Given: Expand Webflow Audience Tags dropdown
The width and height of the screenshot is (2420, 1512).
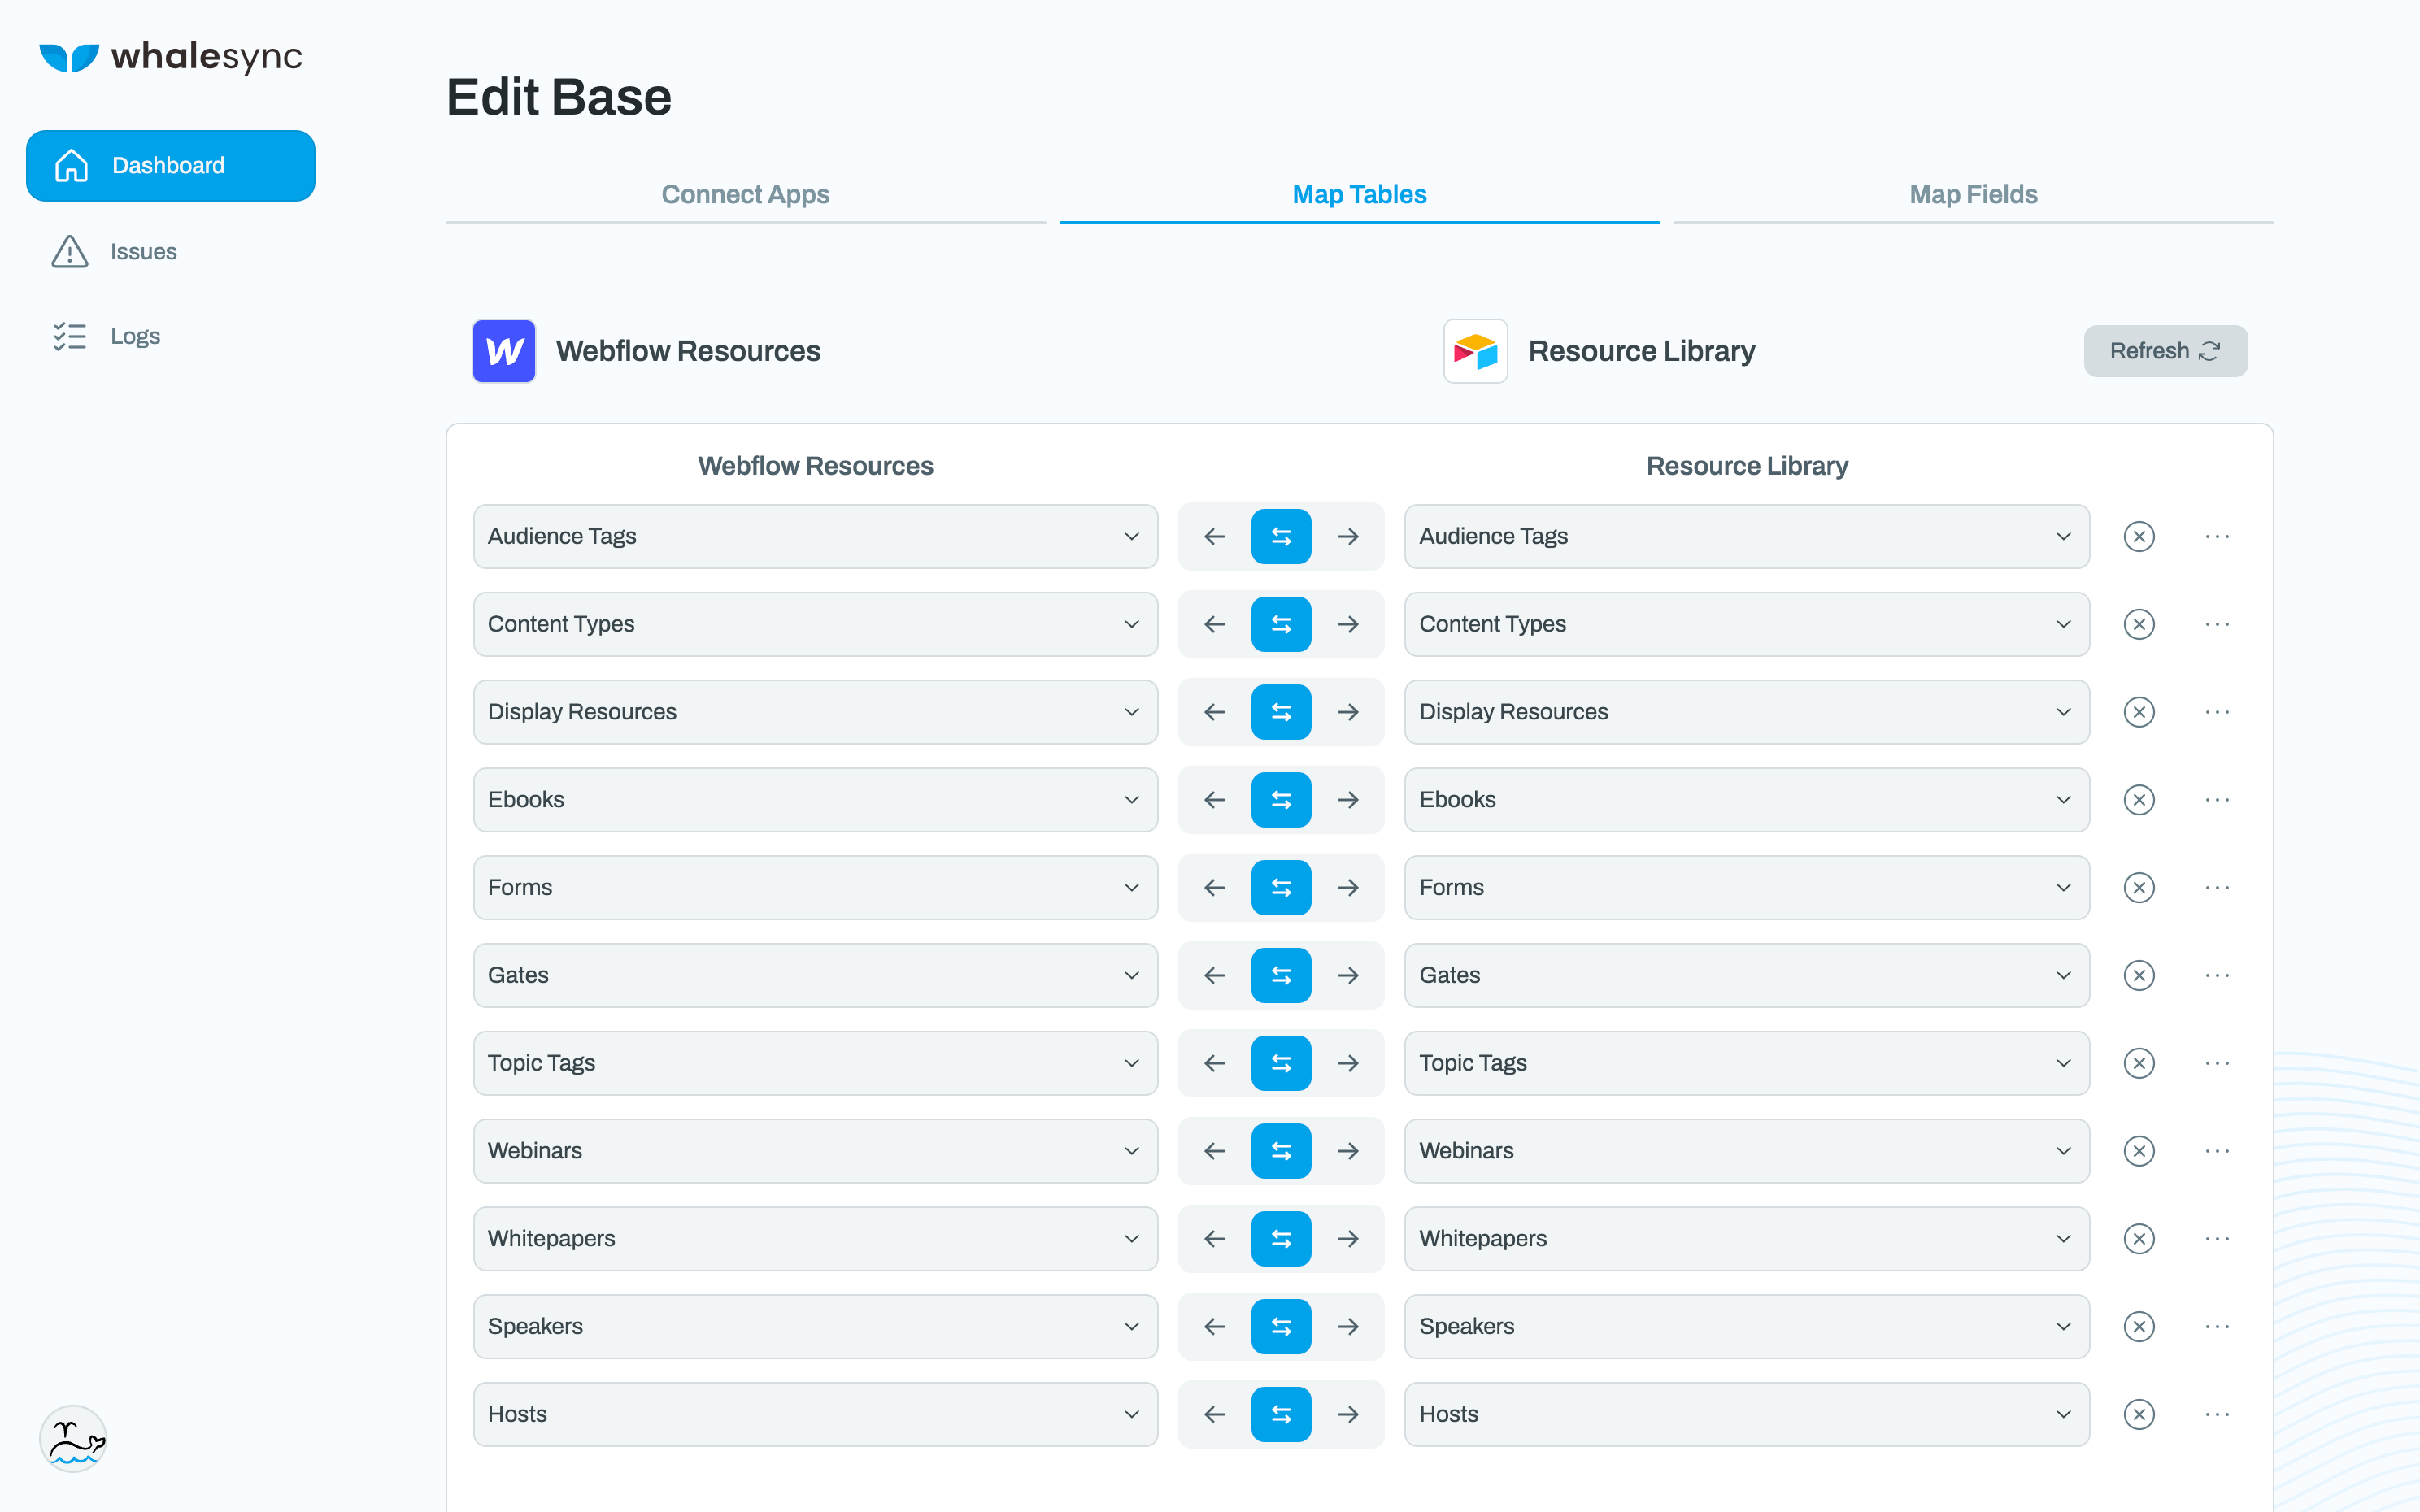Looking at the screenshot, I should coord(815,537).
